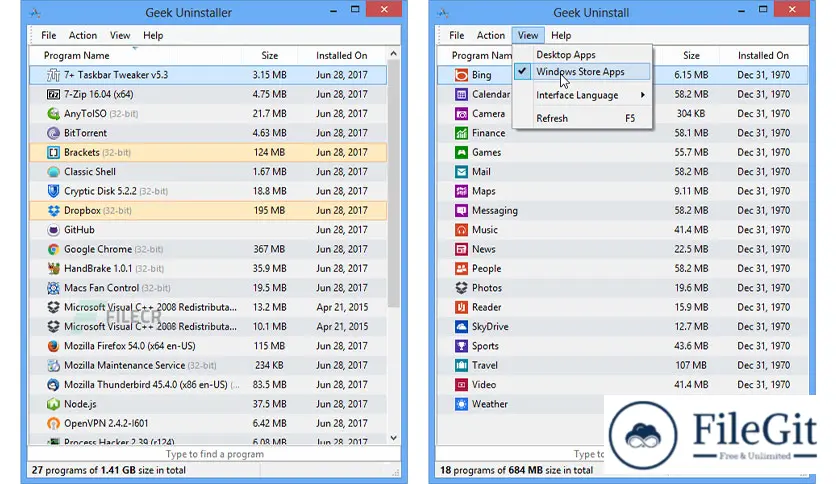Choose Desktop Apps from the View menu
The image size is (836, 484).
click(582, 54)
